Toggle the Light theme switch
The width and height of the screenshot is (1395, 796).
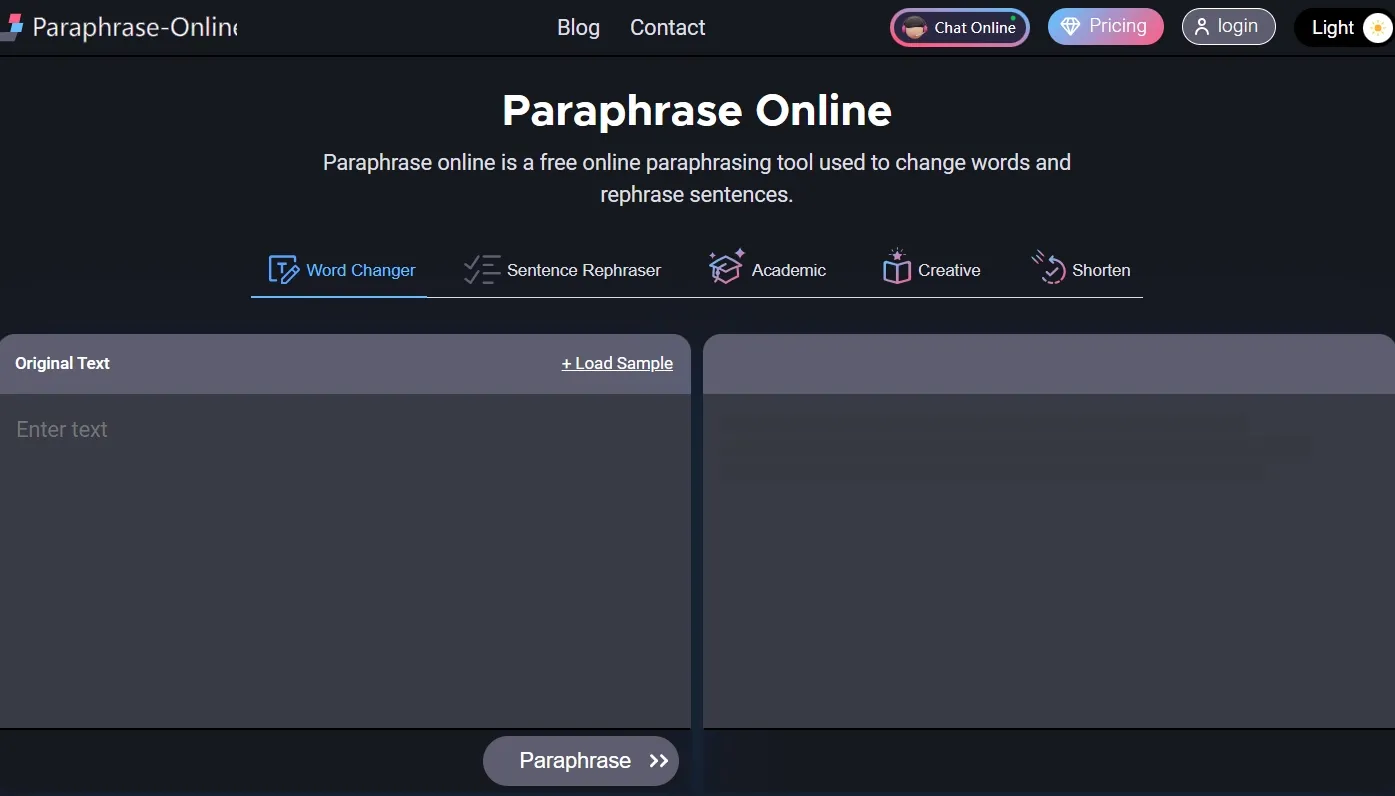[1344, 28]
